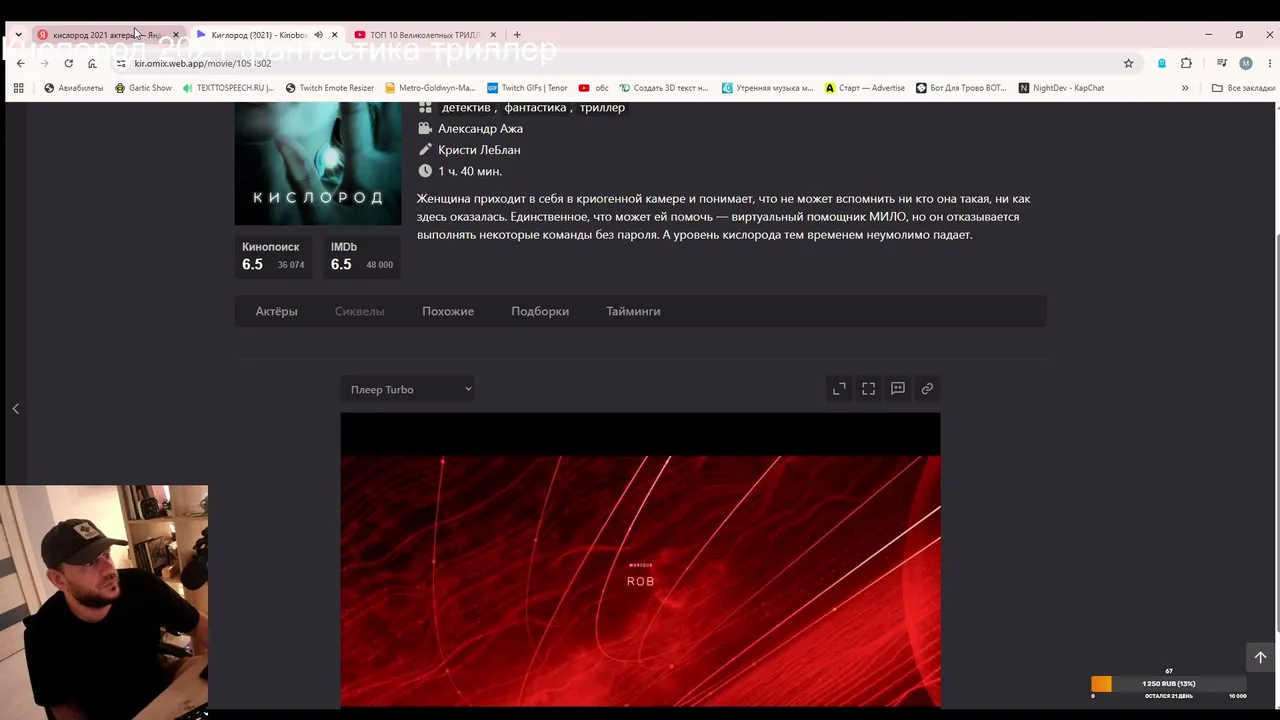Open the триллер genre link

click(602, 108)
